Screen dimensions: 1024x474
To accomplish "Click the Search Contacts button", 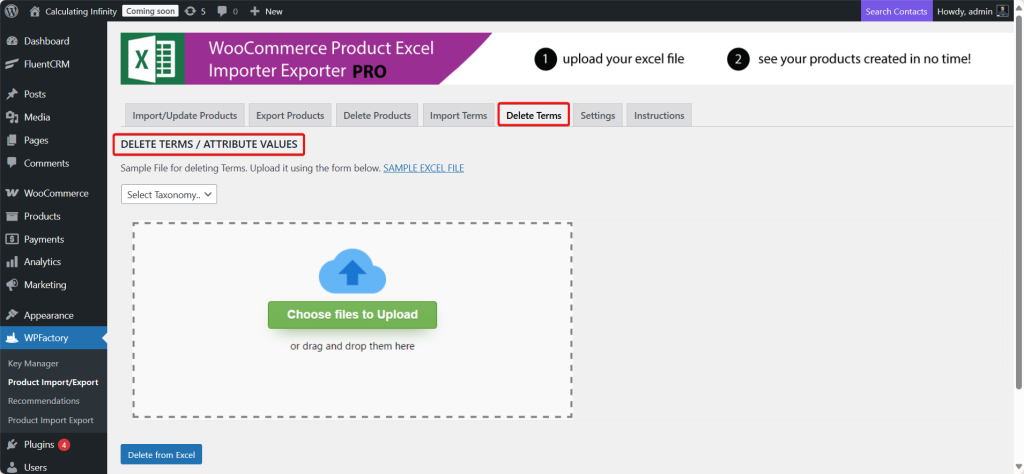I will (x=896, y=11).
